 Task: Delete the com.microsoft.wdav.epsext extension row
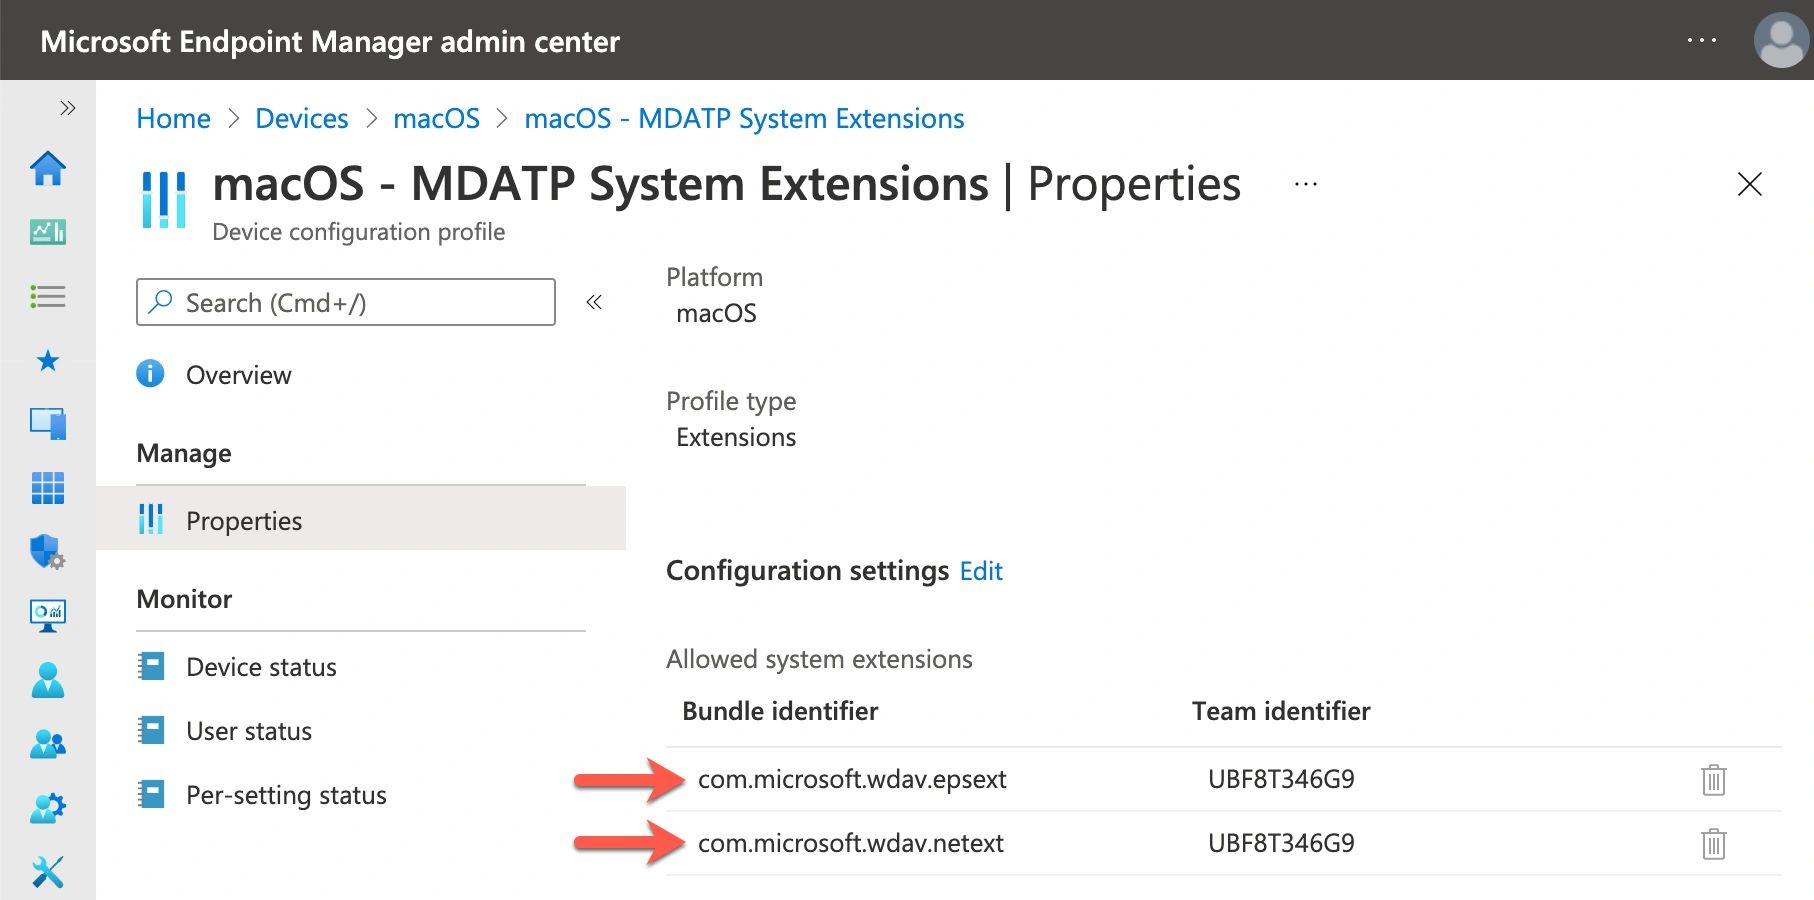pyautogui.click(x=1713, y=780)
